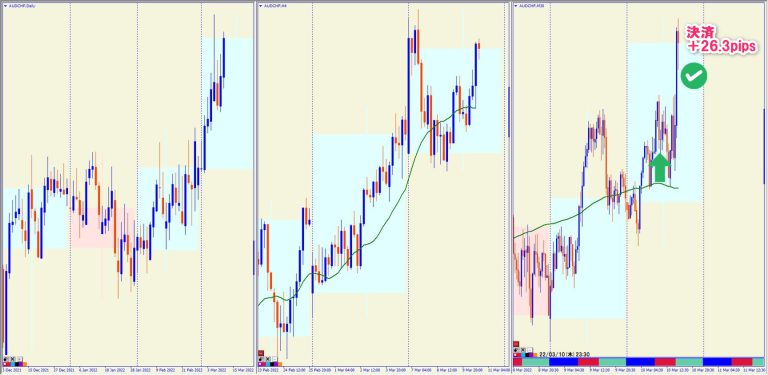Pick the orange color swatch in the H4 chart
This screenshot has height=375, width=768.
pos(280,364)
